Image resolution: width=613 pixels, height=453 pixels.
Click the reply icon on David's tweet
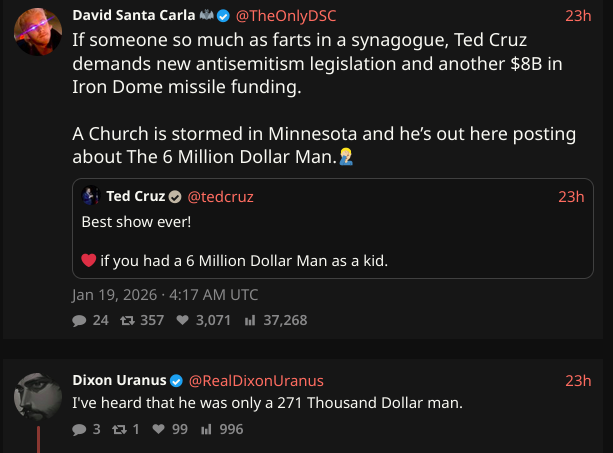tap(80, 321)
